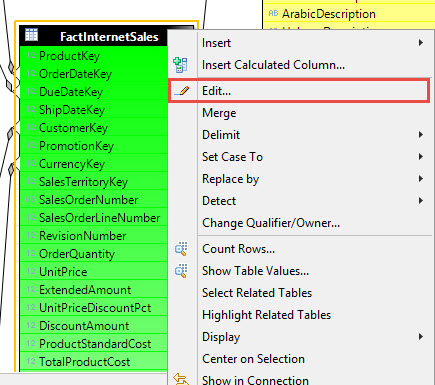Expand the Detect submenu arrow
Screen dimensions: 435x385
click(x=421, y=201)
